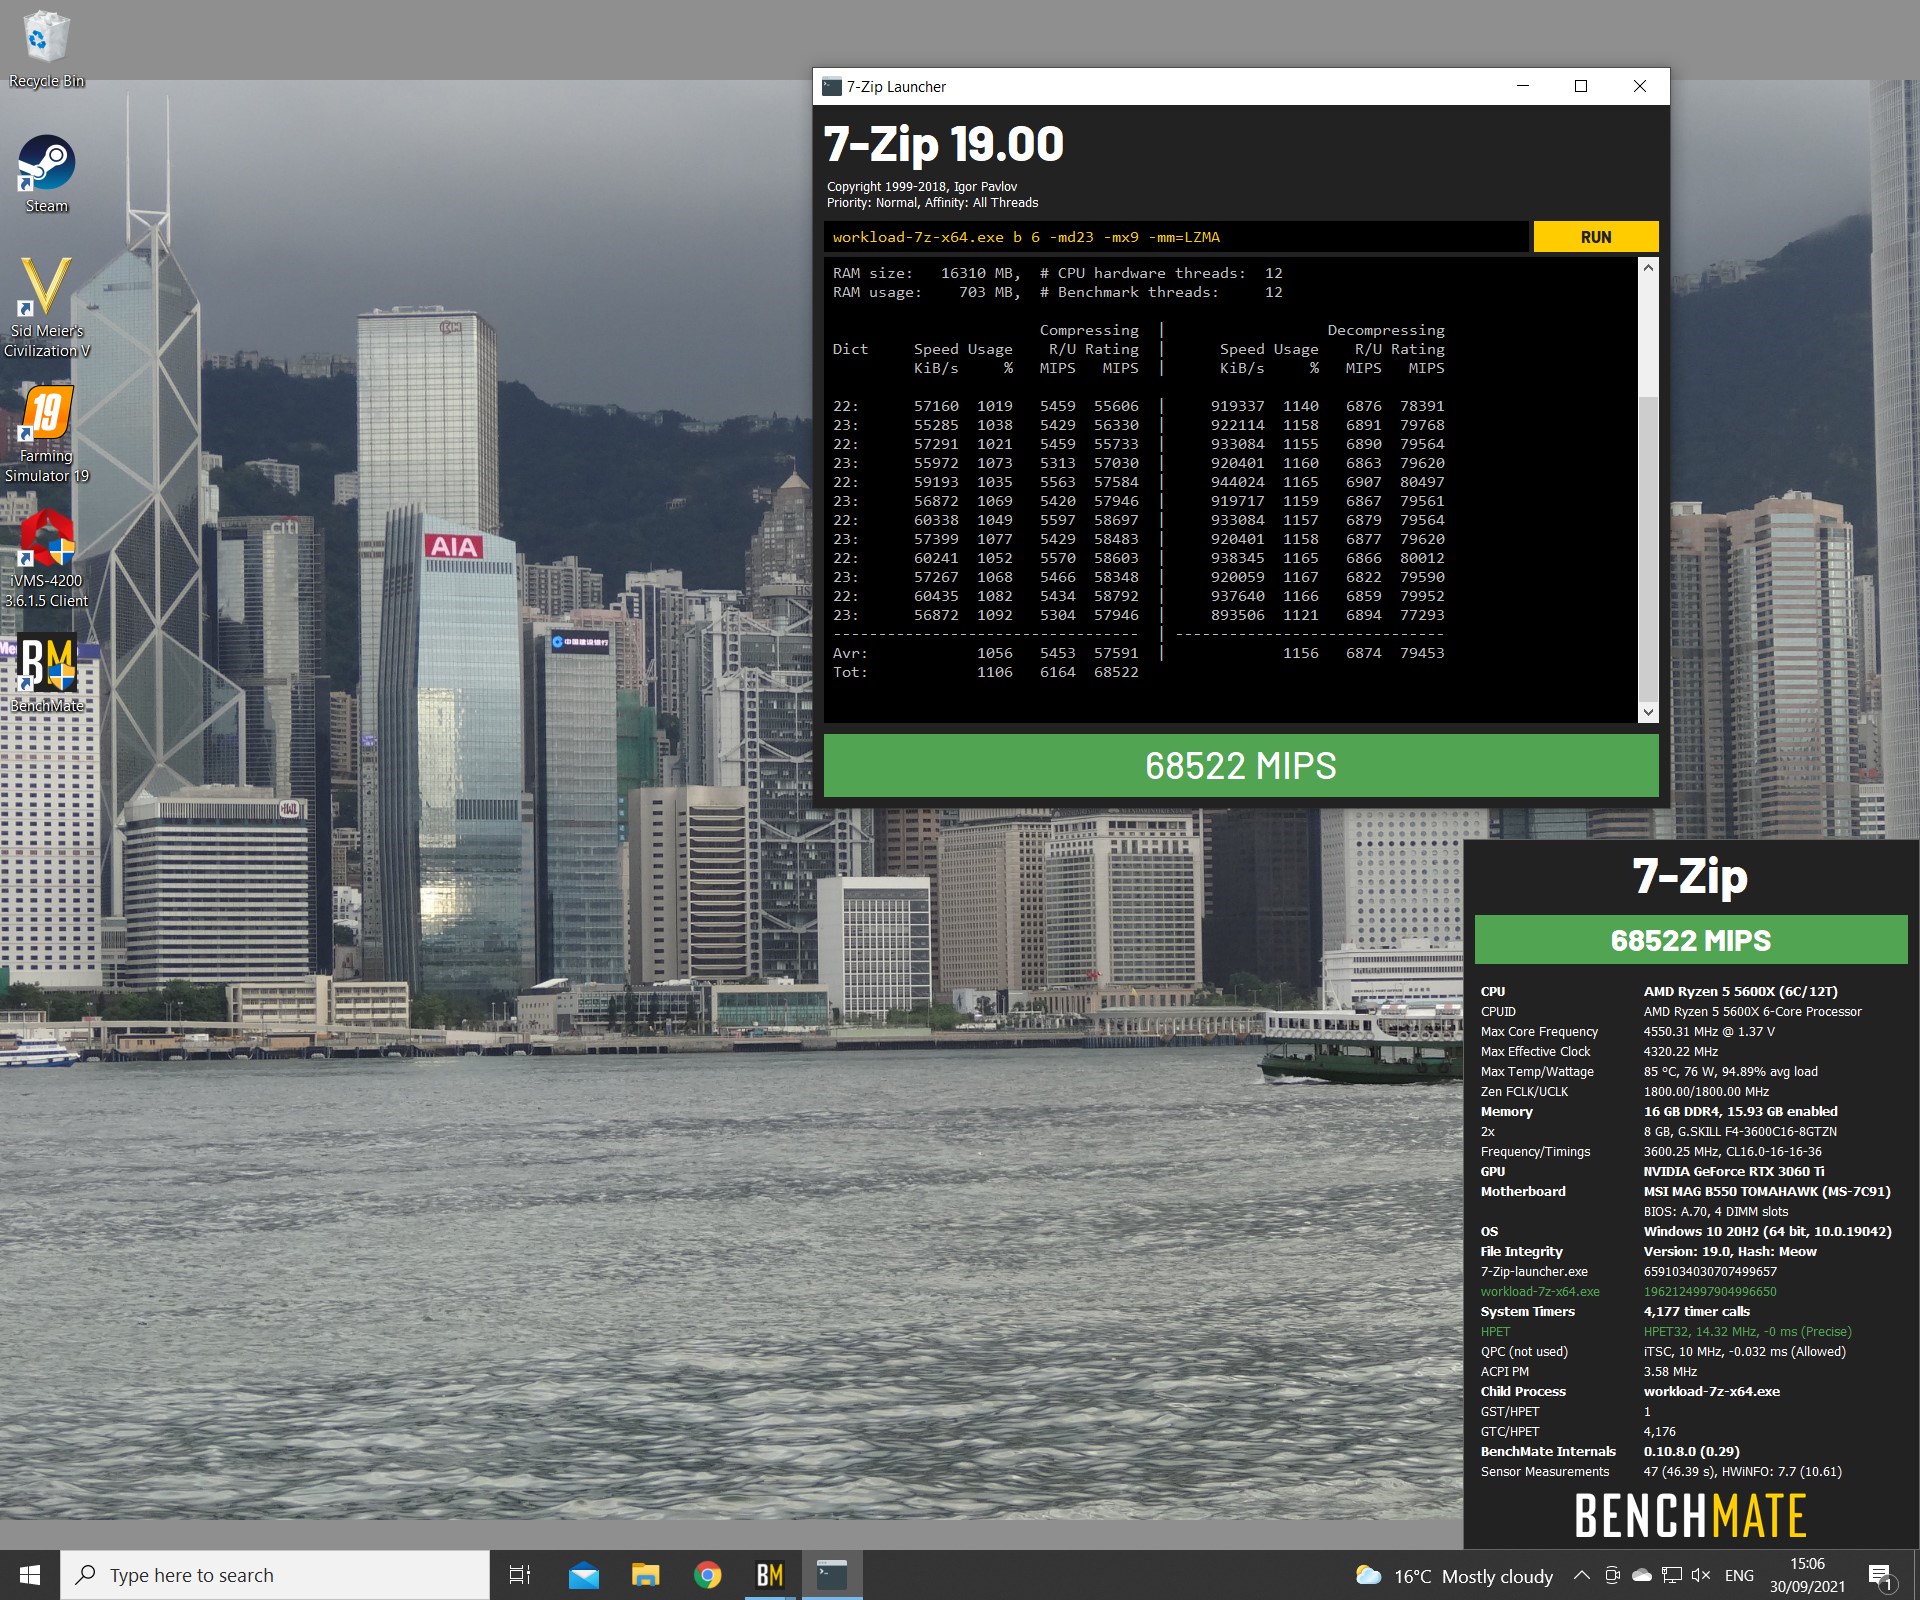Click the BENCHMATE logo in result panel
Viewport: 1920px width, 1600px height.
click(1690, 1516)
